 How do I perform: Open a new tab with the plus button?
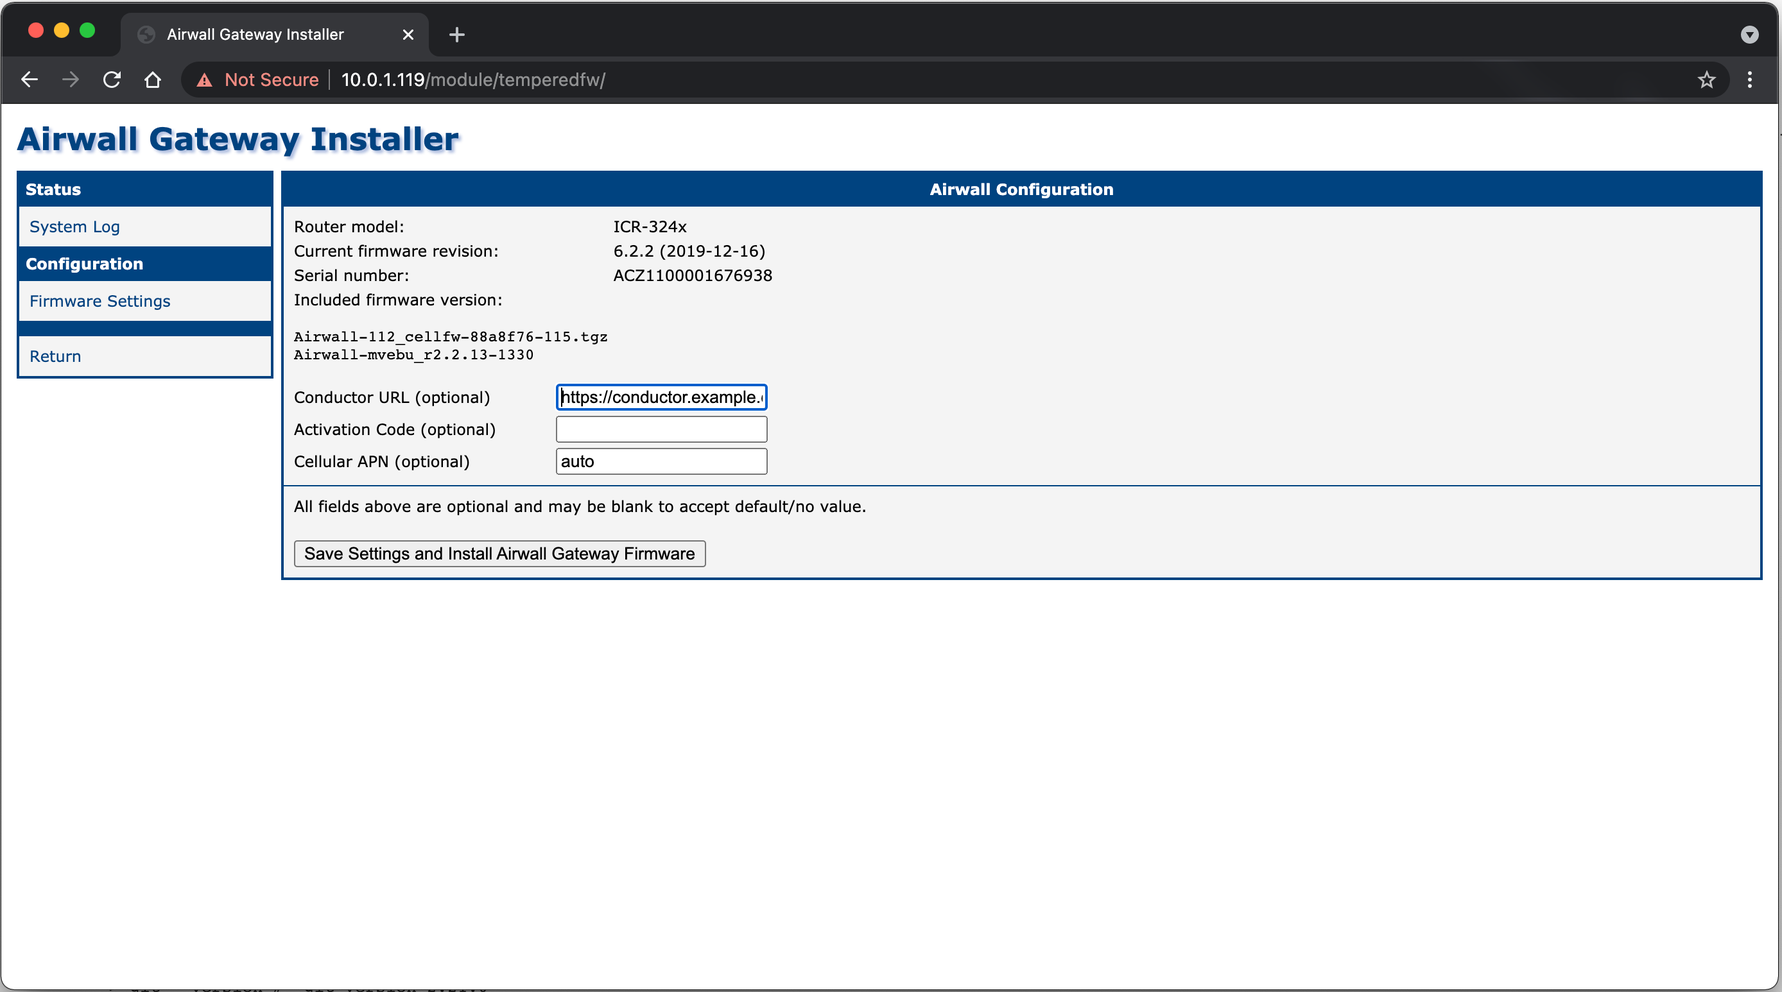click(457, 35)
